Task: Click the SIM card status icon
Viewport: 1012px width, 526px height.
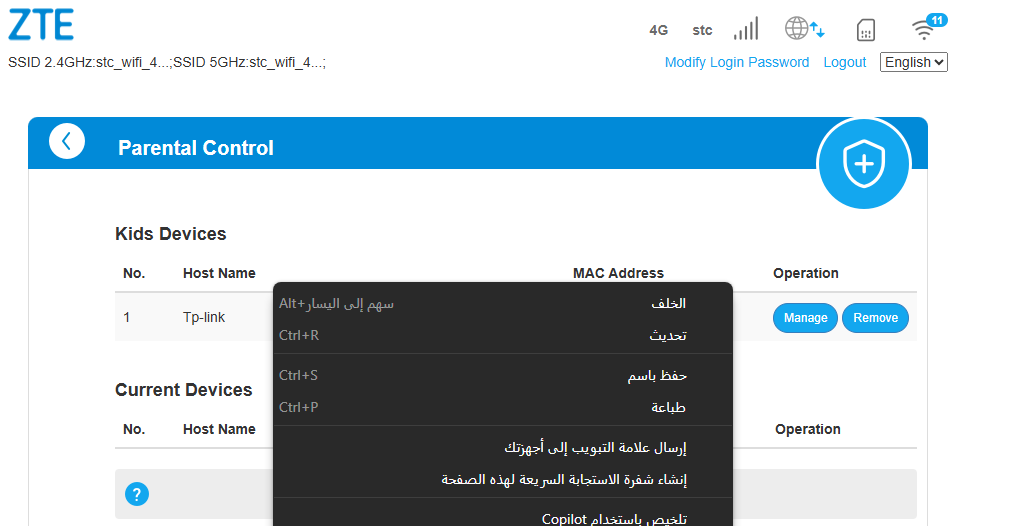Action: pos(866,30)
